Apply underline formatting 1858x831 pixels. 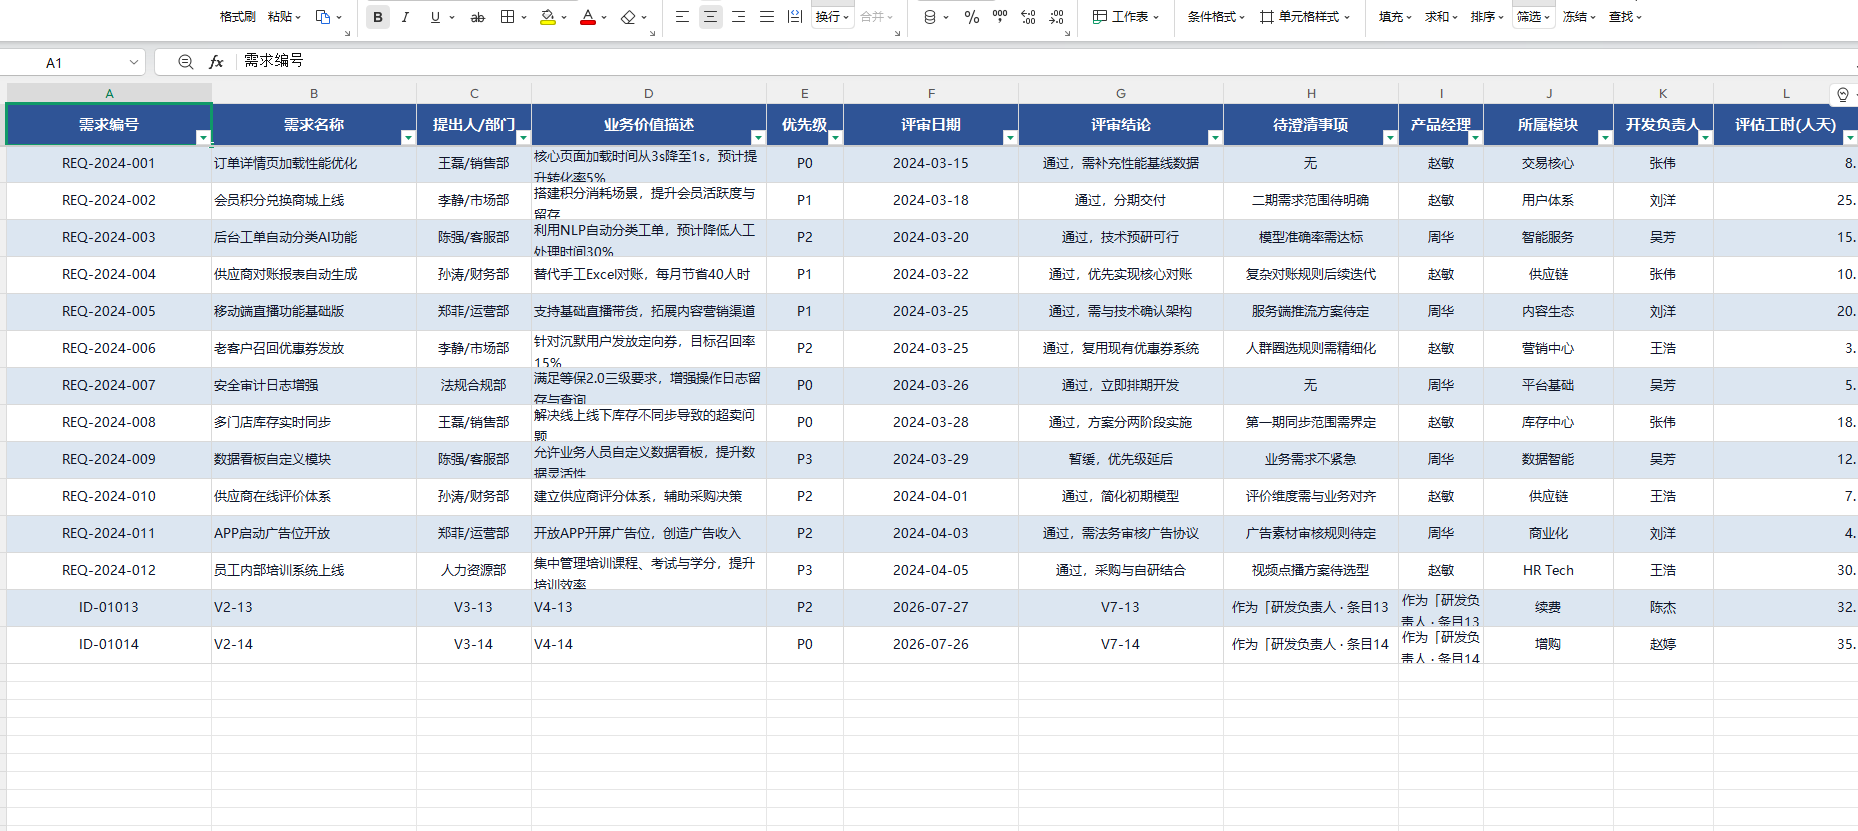point(435,17)
